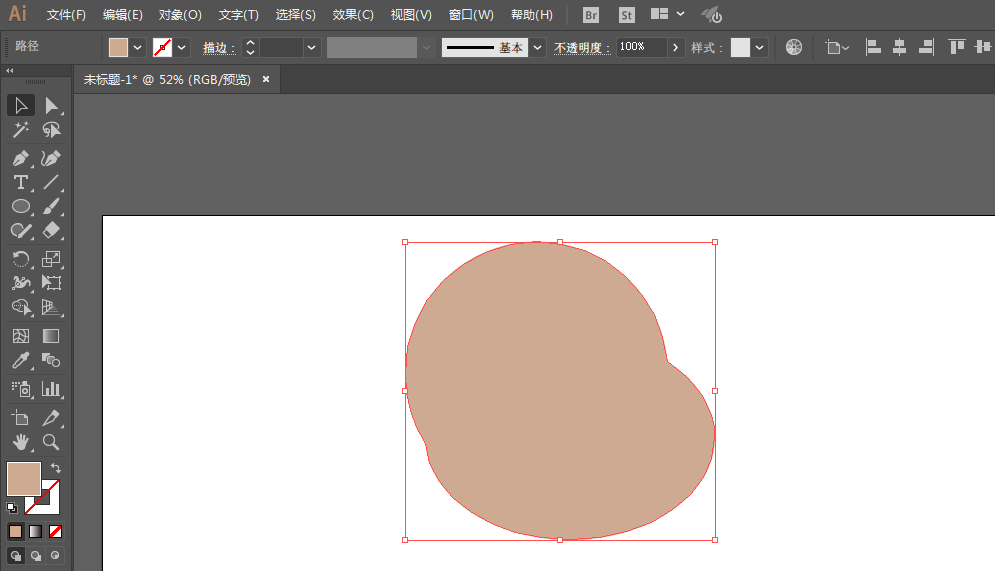995x571 pixels.
Task: Expand the stroke weight dropdown
Action: (312, 47)
